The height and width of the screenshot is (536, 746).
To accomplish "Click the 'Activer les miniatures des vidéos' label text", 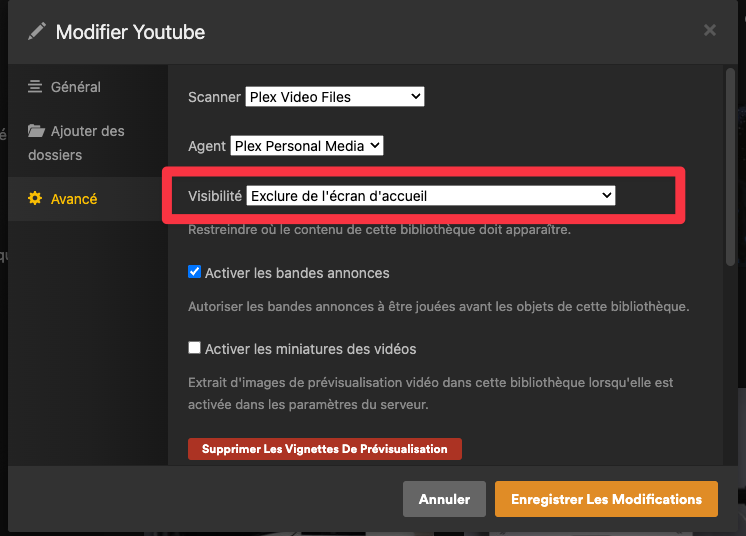I will pyautogui.click(x=310, y=349).
